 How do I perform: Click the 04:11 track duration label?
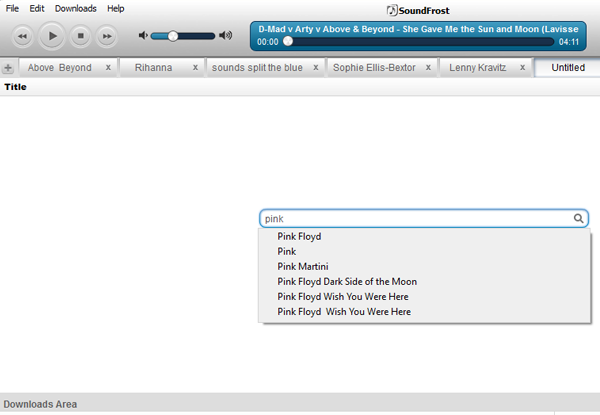pyautogui.click(x=569, y=42)
